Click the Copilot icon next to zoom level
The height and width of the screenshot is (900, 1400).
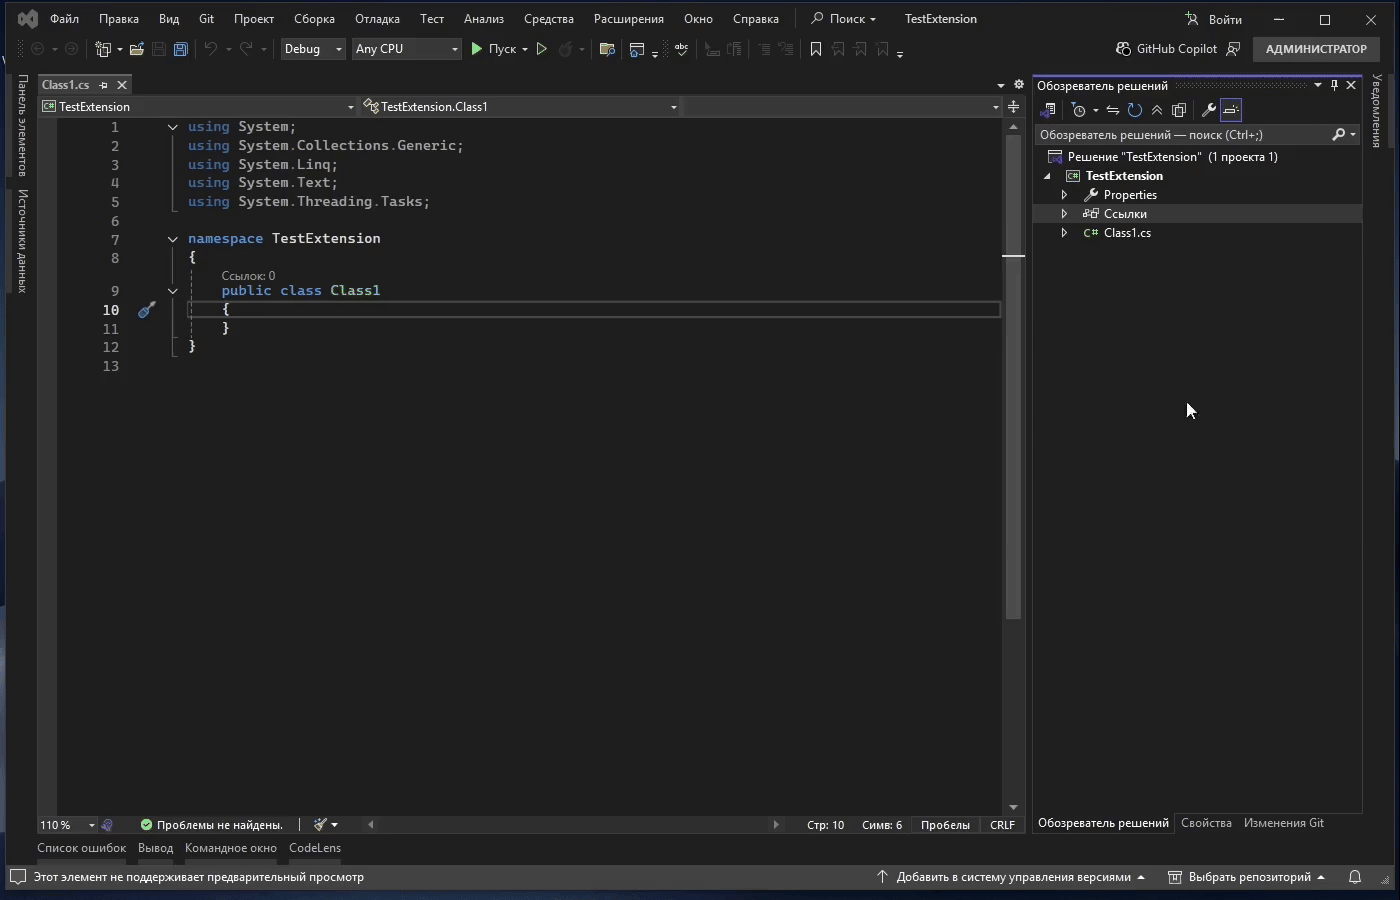point(108,825)
